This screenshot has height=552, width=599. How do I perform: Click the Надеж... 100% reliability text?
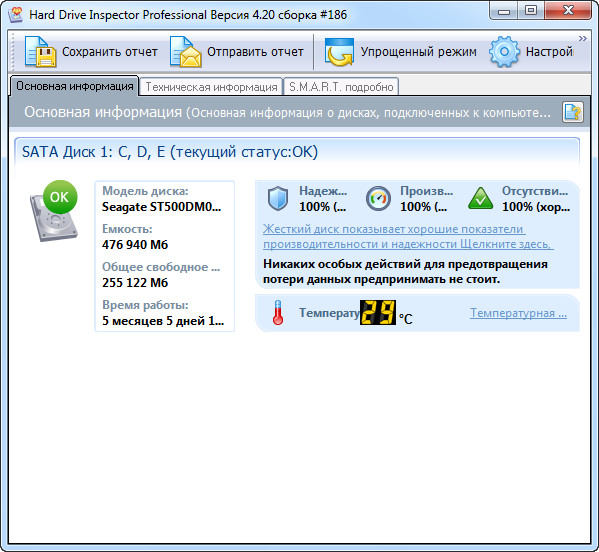click(323, 199)
